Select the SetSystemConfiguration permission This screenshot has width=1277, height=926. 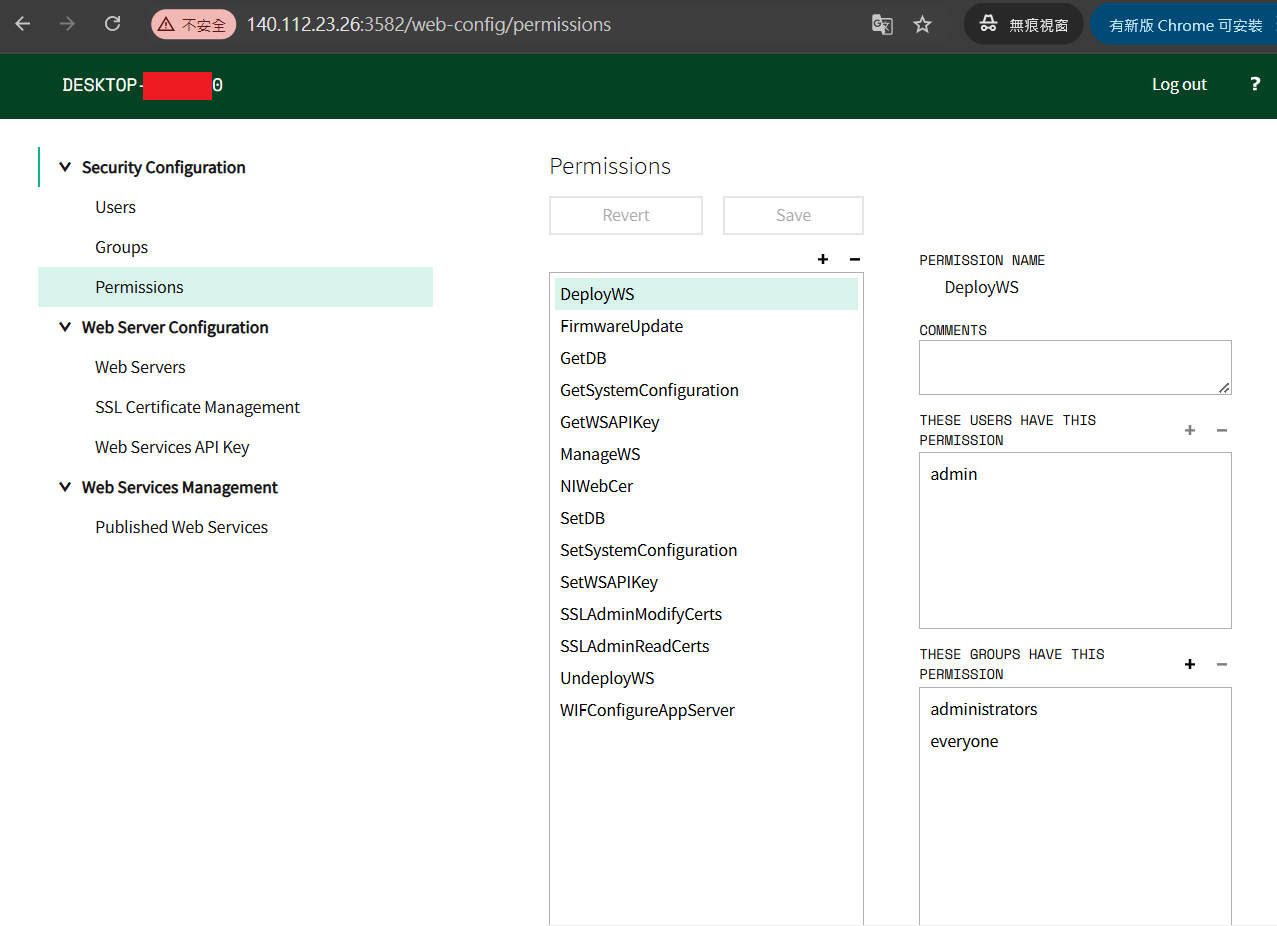point(706,550)
